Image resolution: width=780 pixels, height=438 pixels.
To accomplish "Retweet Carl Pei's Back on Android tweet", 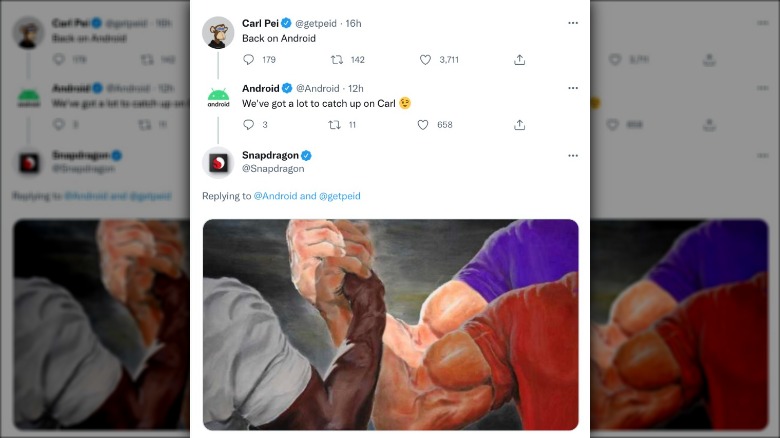I will (335, 60).
